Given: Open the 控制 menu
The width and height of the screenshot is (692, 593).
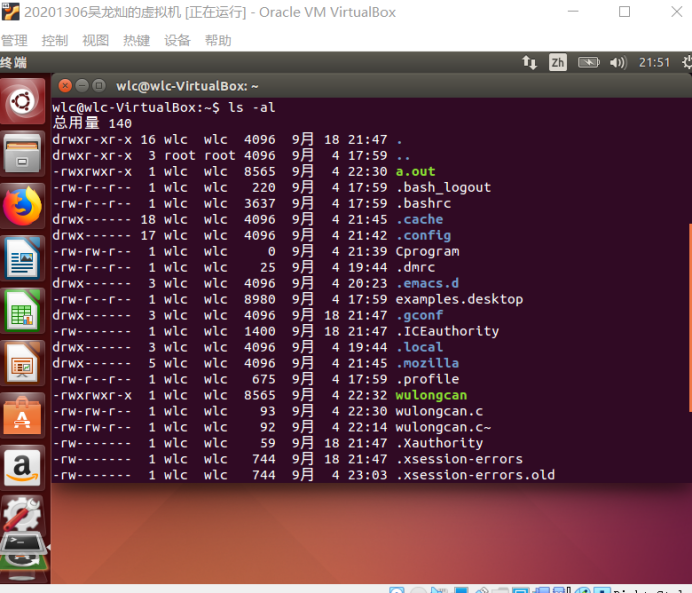Looking at the screenshot, I should click(x=55, y=41).
